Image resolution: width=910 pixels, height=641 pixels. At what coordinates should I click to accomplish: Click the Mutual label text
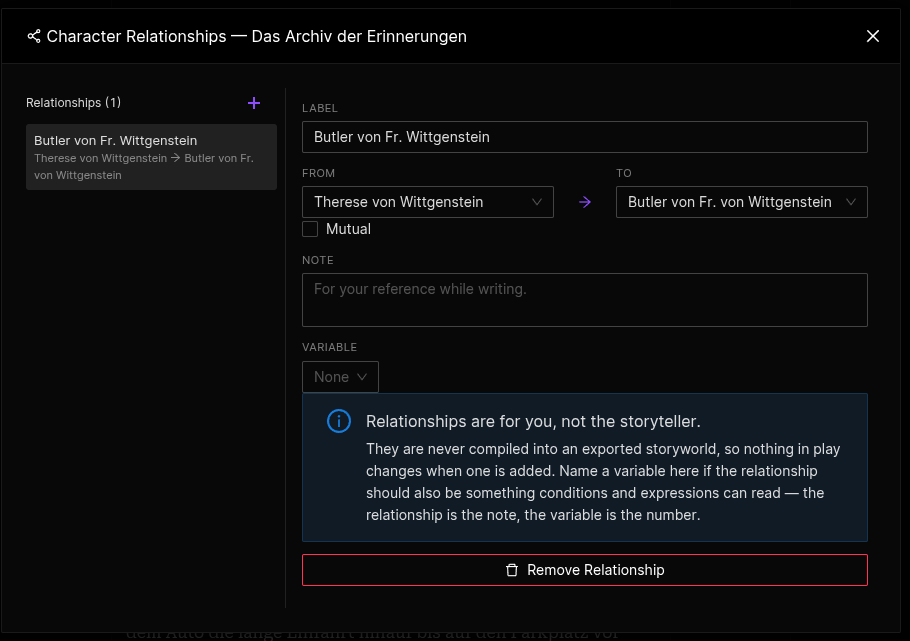click(348, 229)
